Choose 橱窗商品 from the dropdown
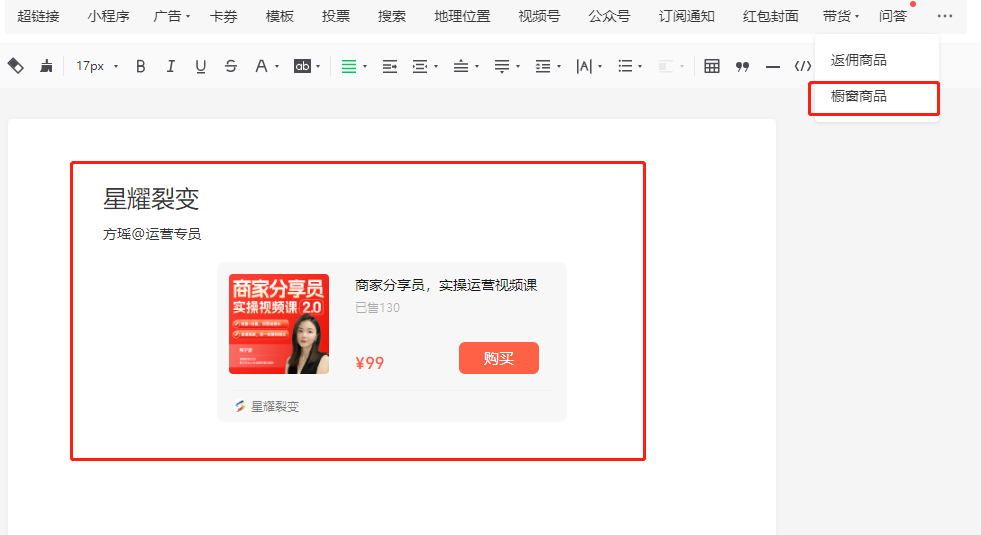 pyautogui.click(x=858, y=96)
